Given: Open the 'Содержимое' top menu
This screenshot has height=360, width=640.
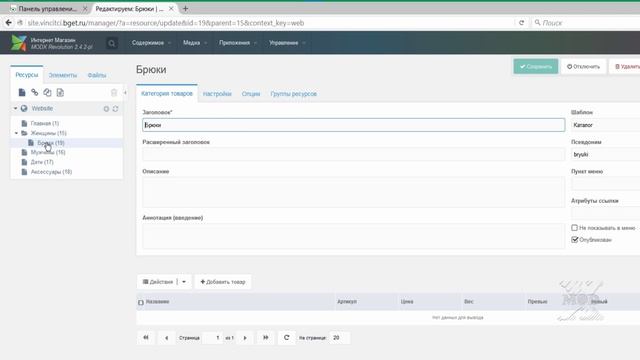Looking at the screenshot, I should pyautogui.click(x=151, y=42).
